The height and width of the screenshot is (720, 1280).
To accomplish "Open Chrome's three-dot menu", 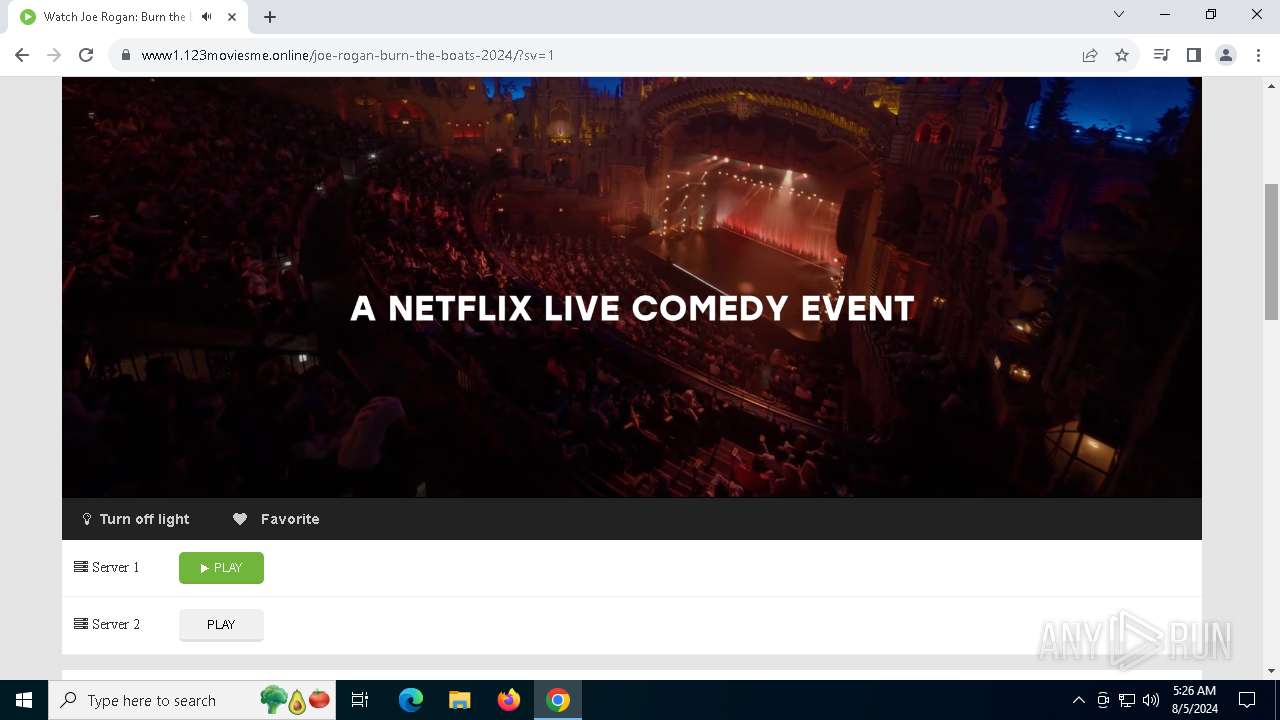I will [1257, 55].
